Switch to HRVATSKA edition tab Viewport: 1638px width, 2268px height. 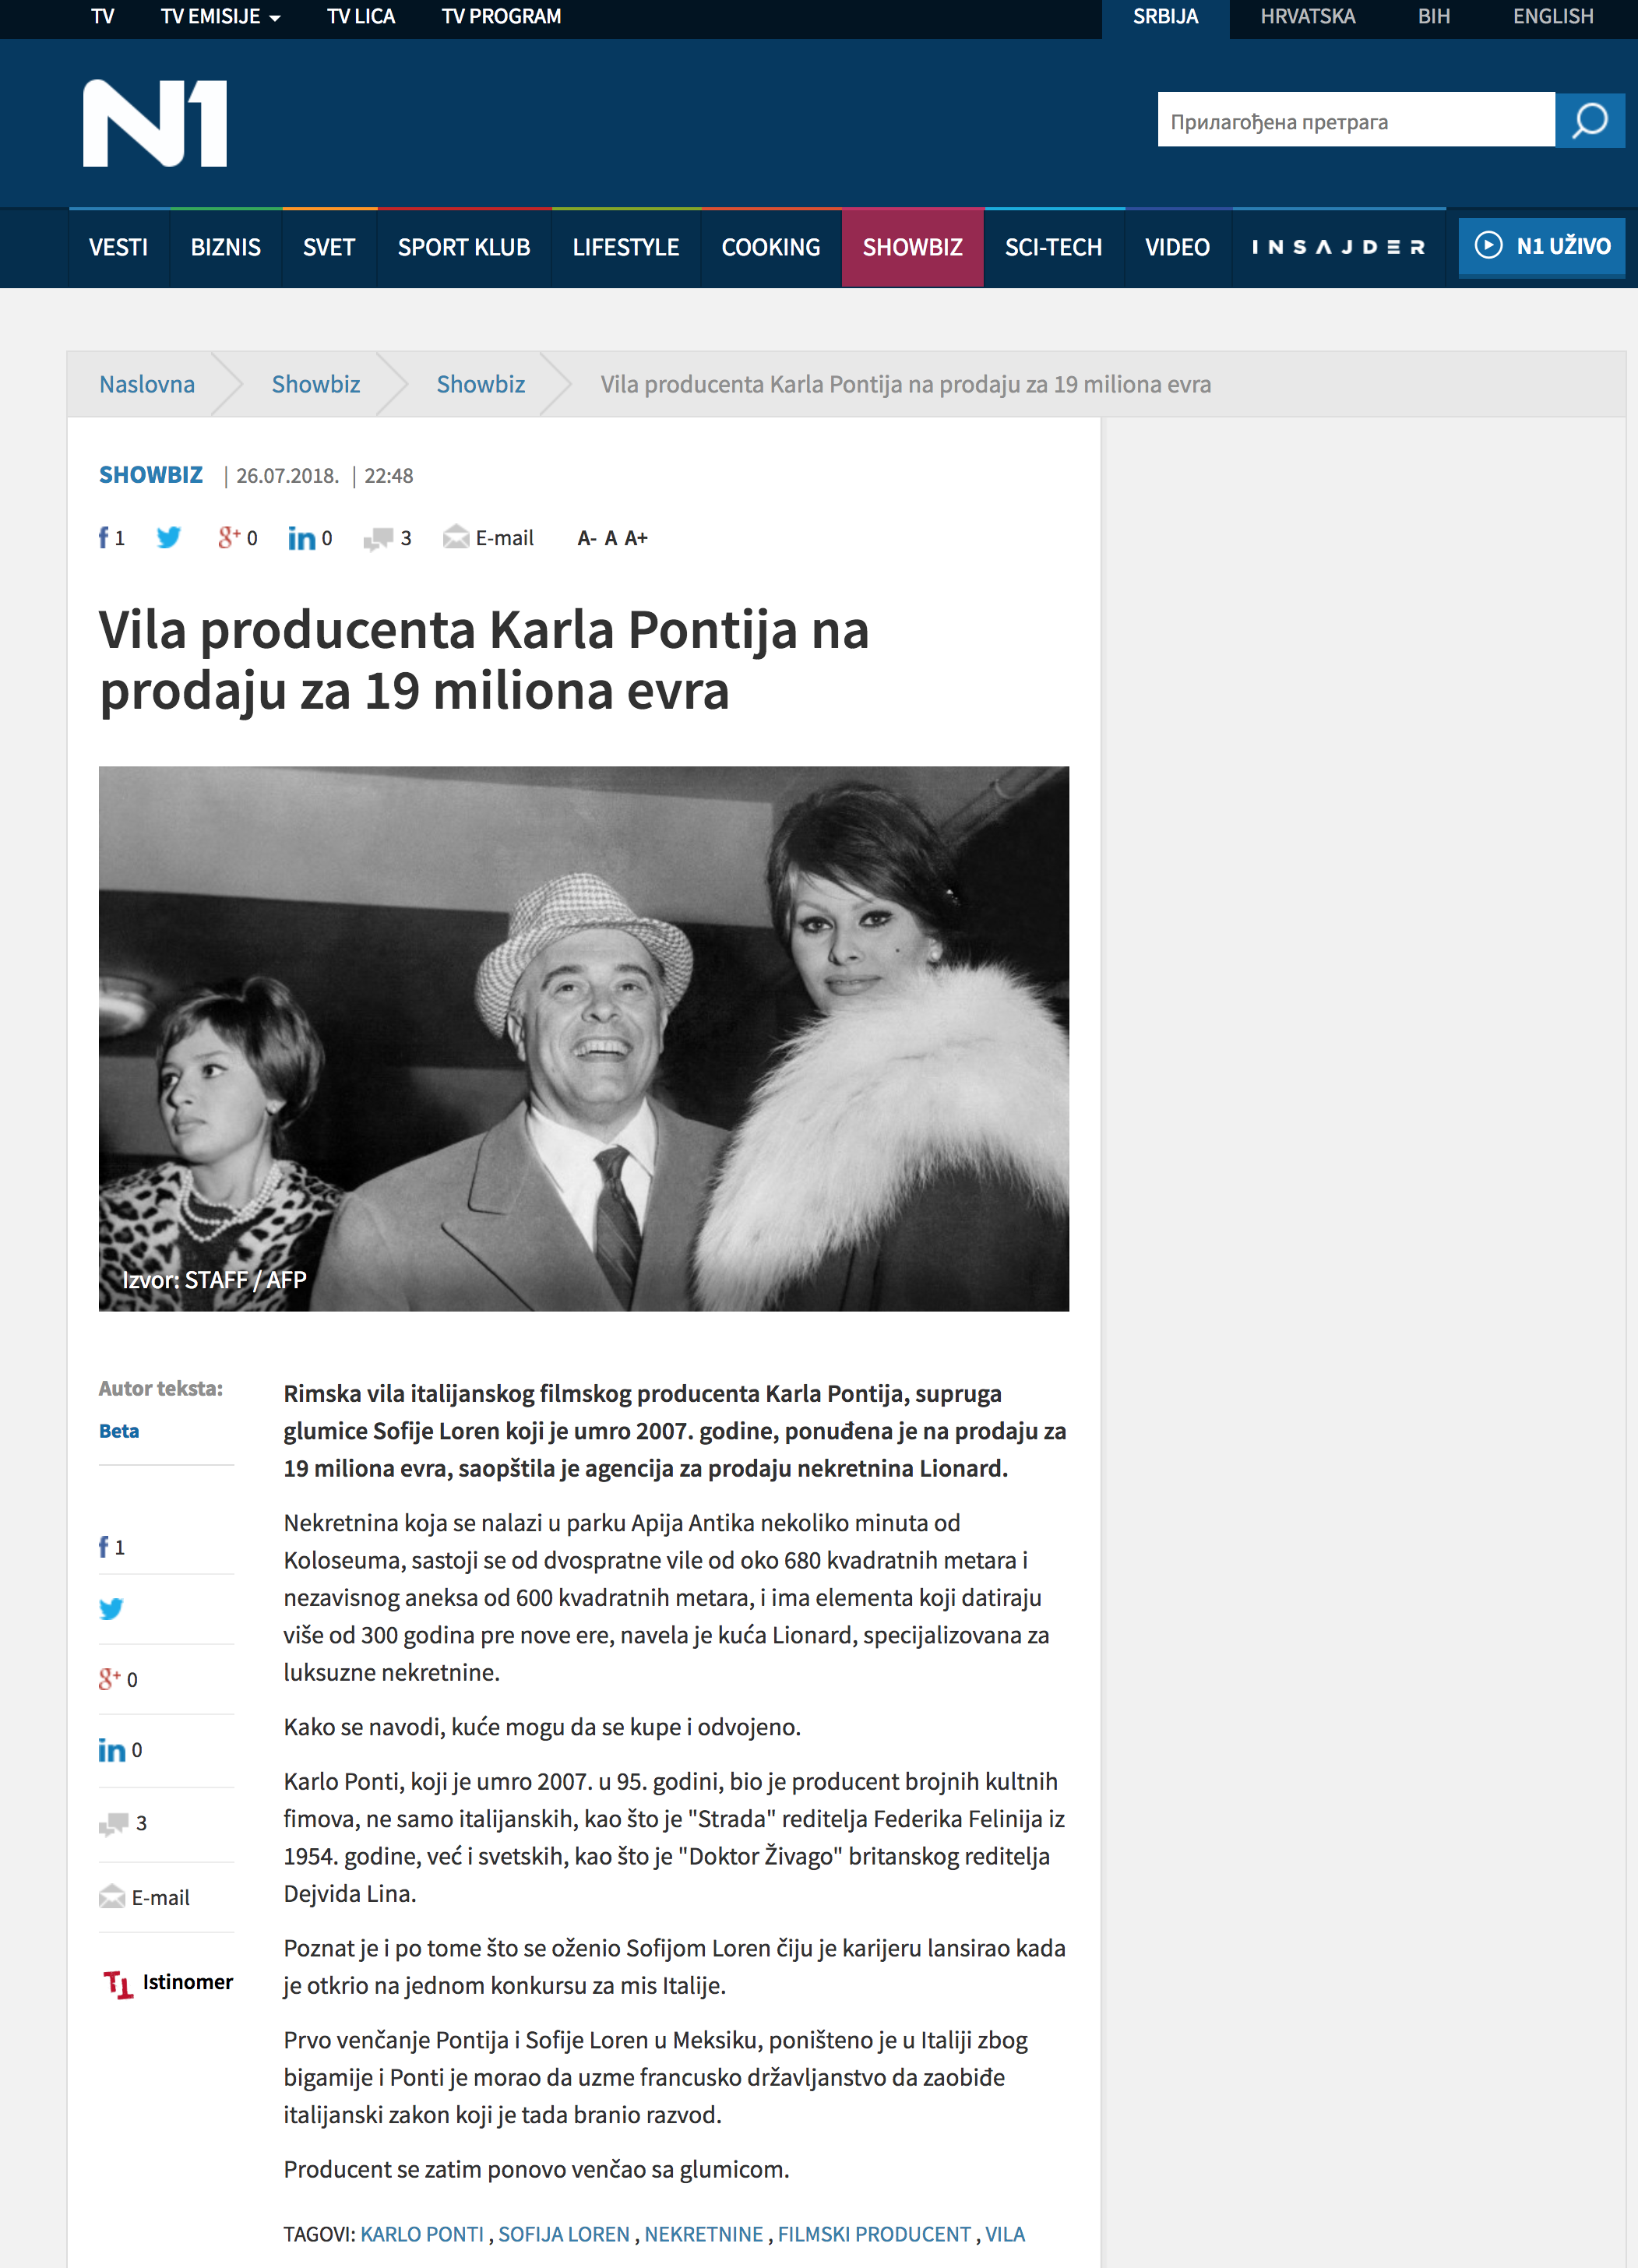click(x=1307, y=16)
